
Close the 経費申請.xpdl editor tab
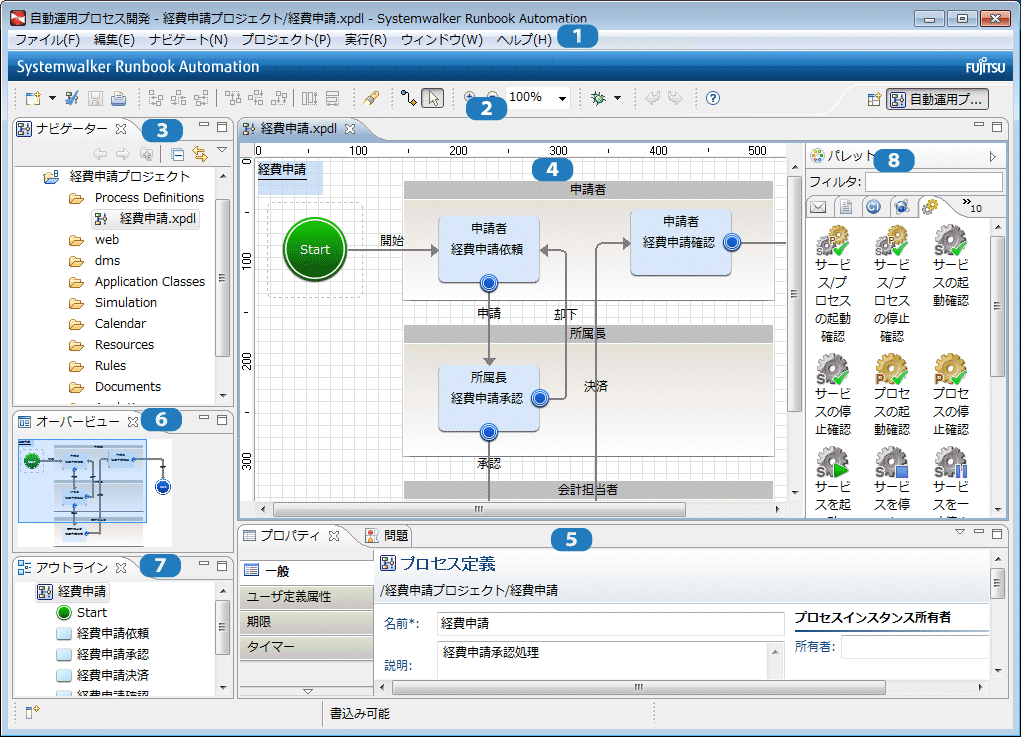pyautogui.click(x=350, y=129)
